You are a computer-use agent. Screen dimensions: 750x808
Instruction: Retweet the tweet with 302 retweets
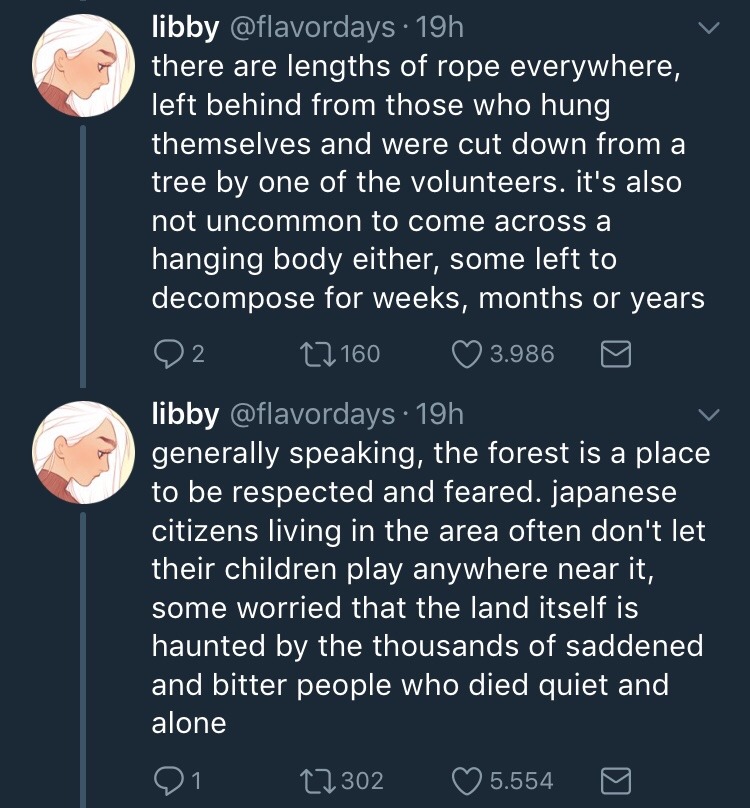click(318, 780)
